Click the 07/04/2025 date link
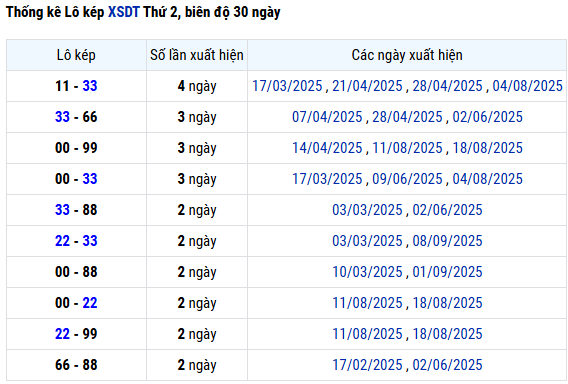568x384 pixels. [x=327, y=117]
